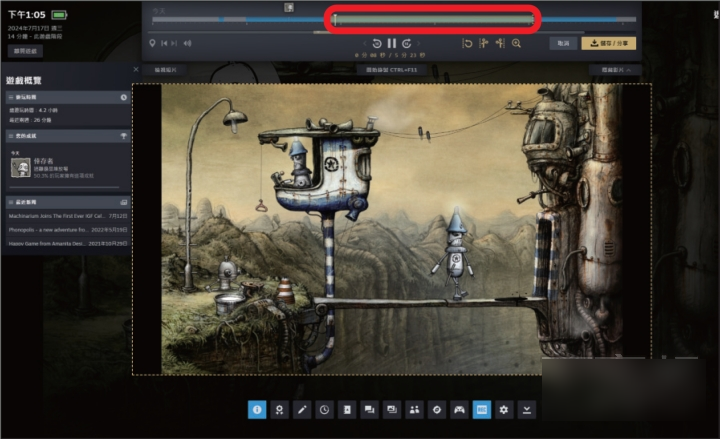Viewport: 720px width, 439px height.
Task: Open news 'Machinarium Joins The First Ever IGF...'
Action: (x=68, y=216)
